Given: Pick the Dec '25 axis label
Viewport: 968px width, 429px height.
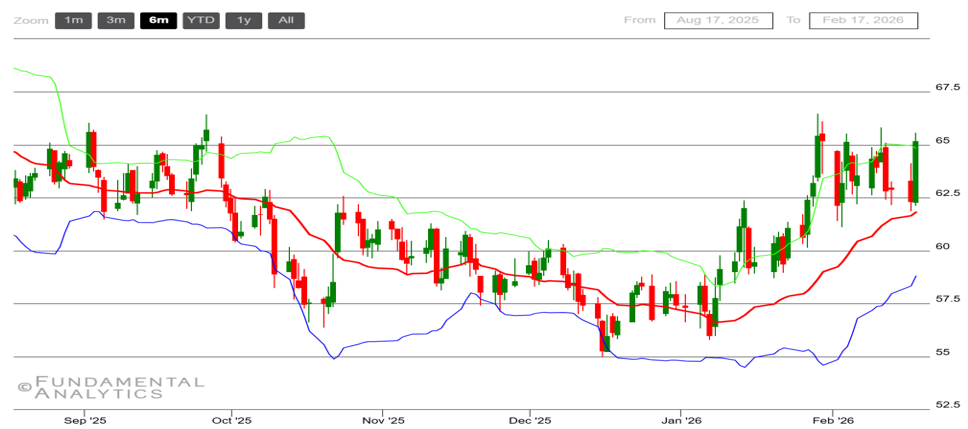Looking at the screenshot, I should (x=528, y=421).
